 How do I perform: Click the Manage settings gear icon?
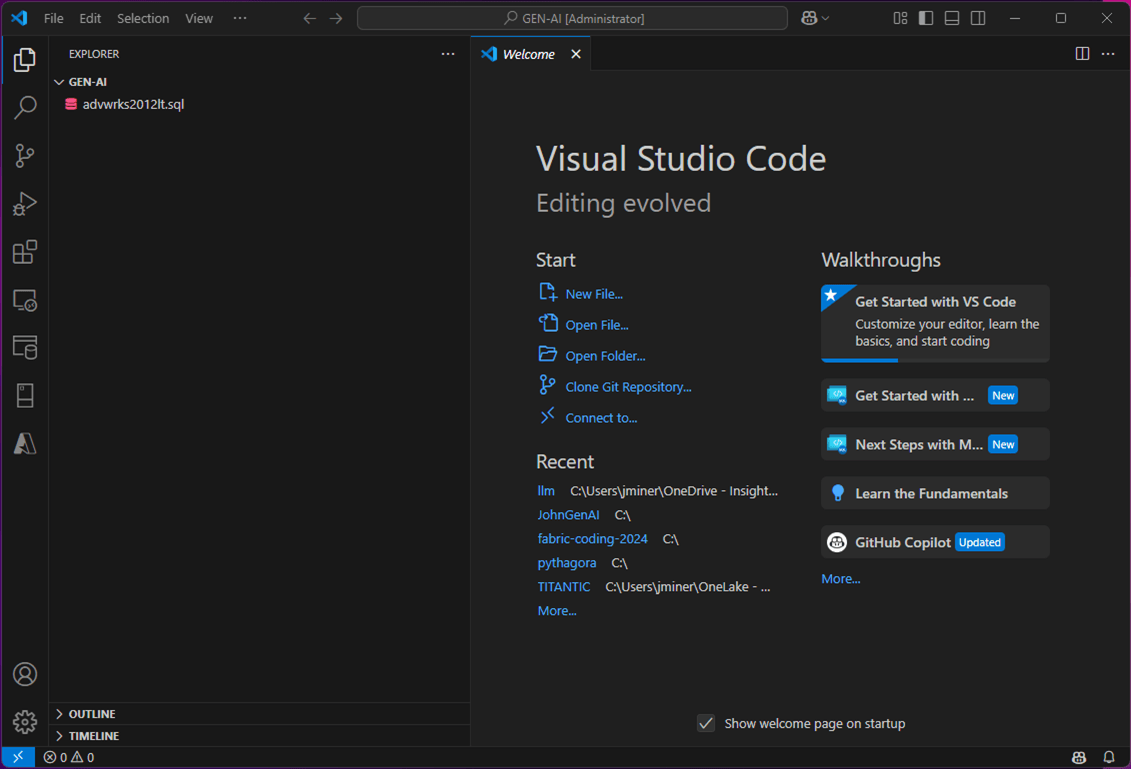click(25, 721)
